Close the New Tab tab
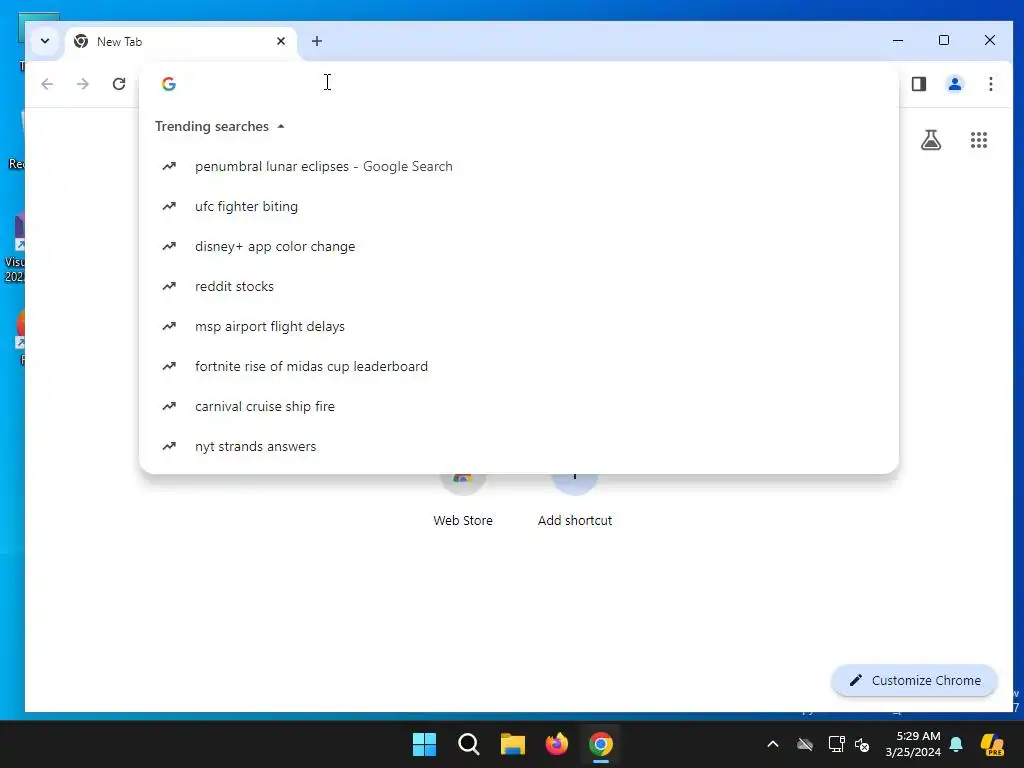The height and width of the screenshot is (768, 1024). point(281,41)
